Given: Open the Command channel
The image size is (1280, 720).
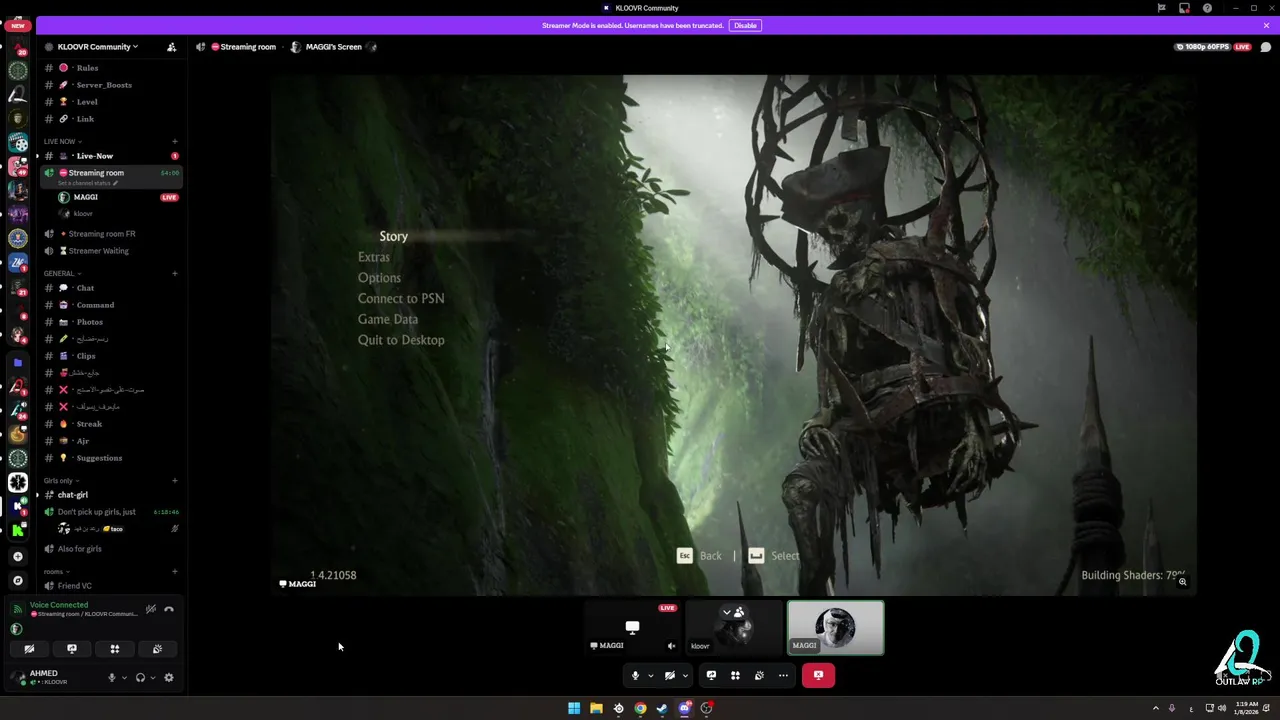Looking at the screenshot, I should pyautogui.click(x=110, y=305).
